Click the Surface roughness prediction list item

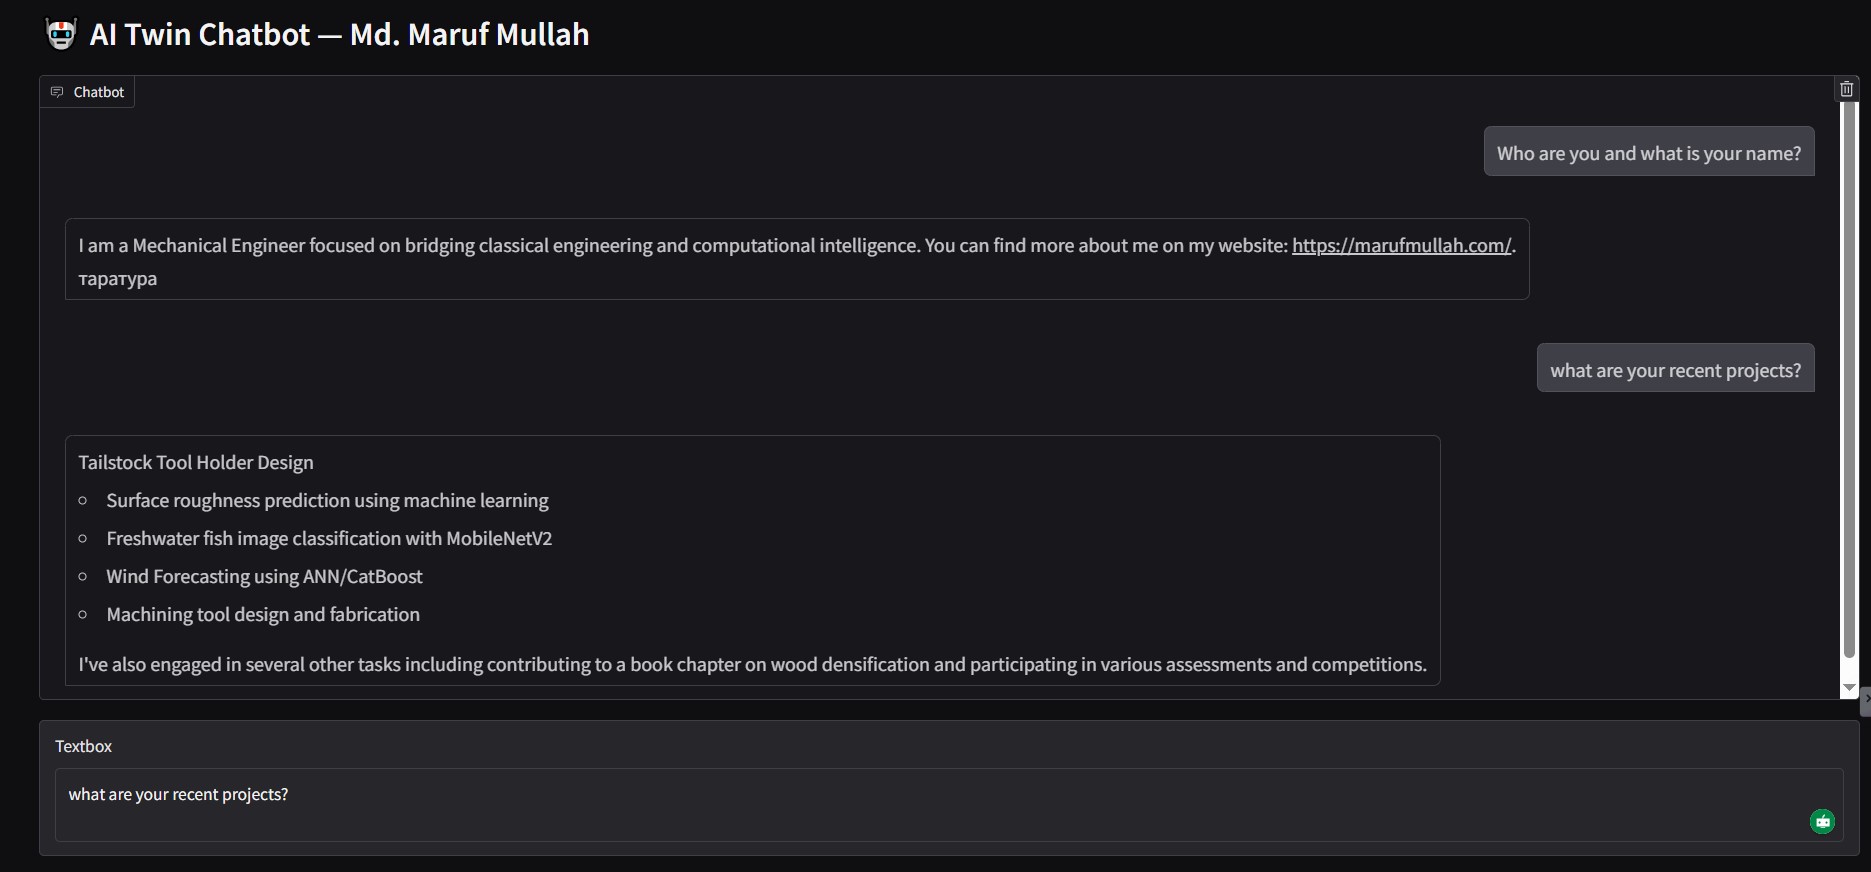[327, 501]
